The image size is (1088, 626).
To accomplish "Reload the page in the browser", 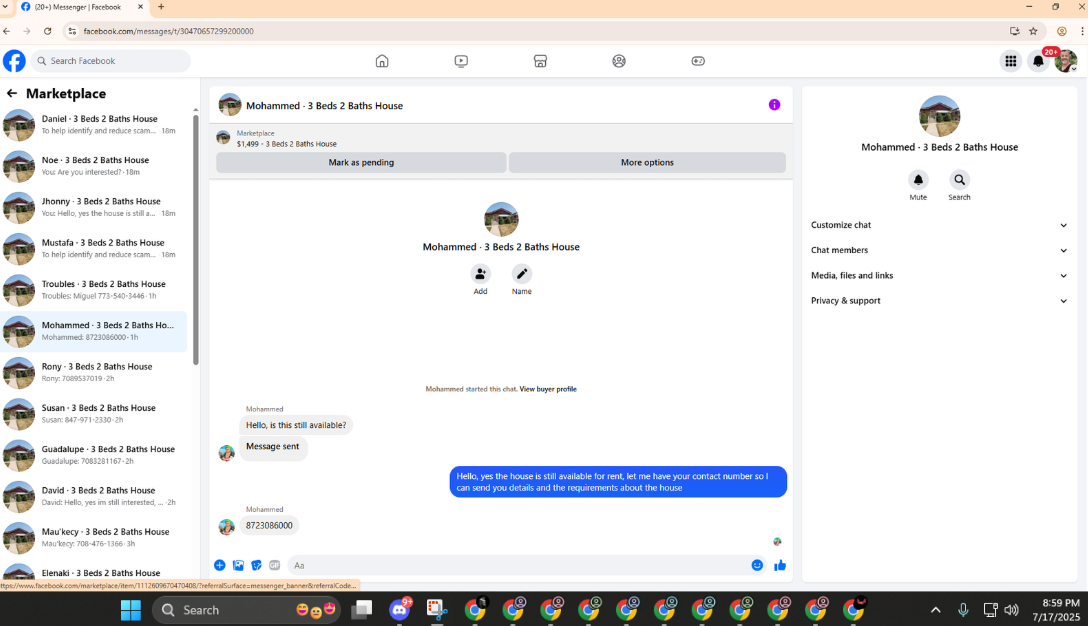I will tap(47, 31).
